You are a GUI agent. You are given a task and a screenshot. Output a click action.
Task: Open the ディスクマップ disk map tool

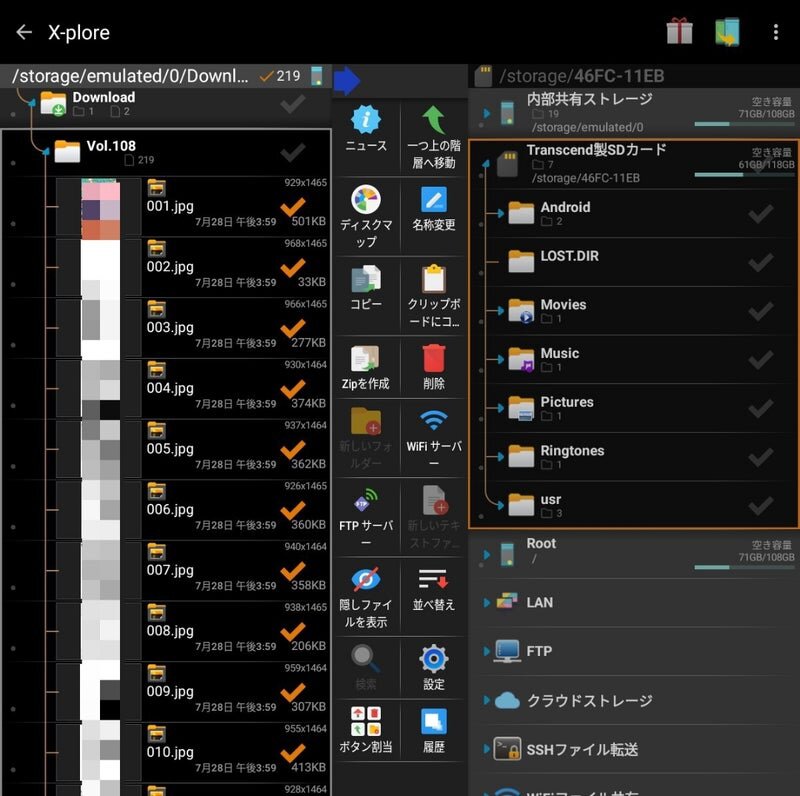(x=366, y=199)
